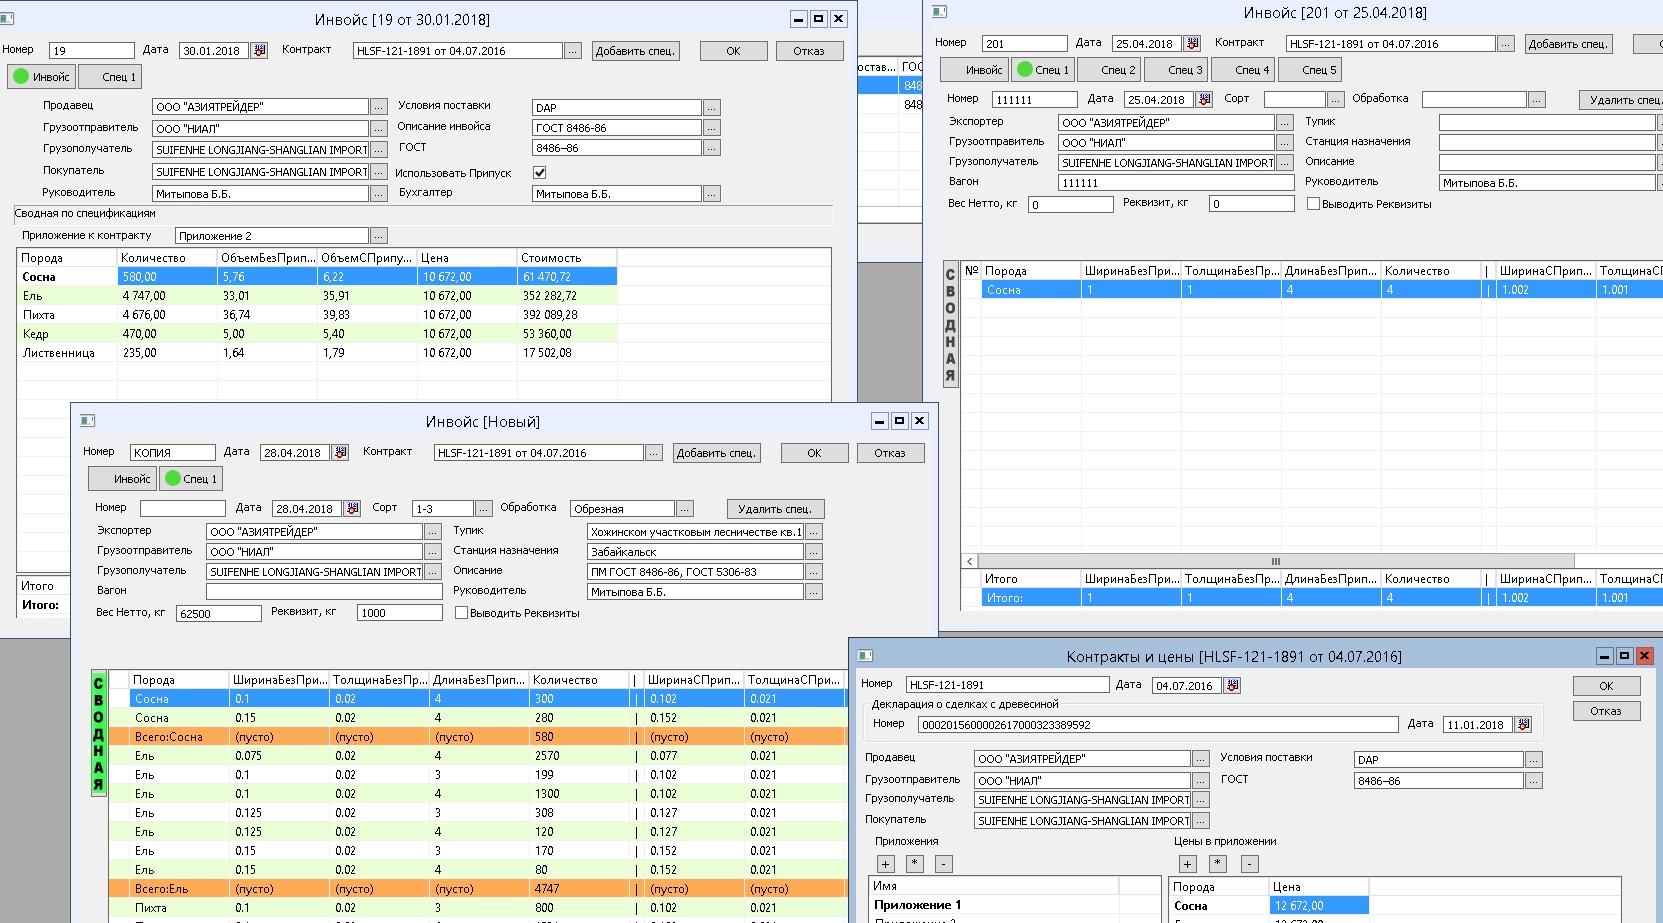Viewport: 1663px width, 923px height.
Task: Click Удалить спец. in new invoice
Action: point(774,509)
